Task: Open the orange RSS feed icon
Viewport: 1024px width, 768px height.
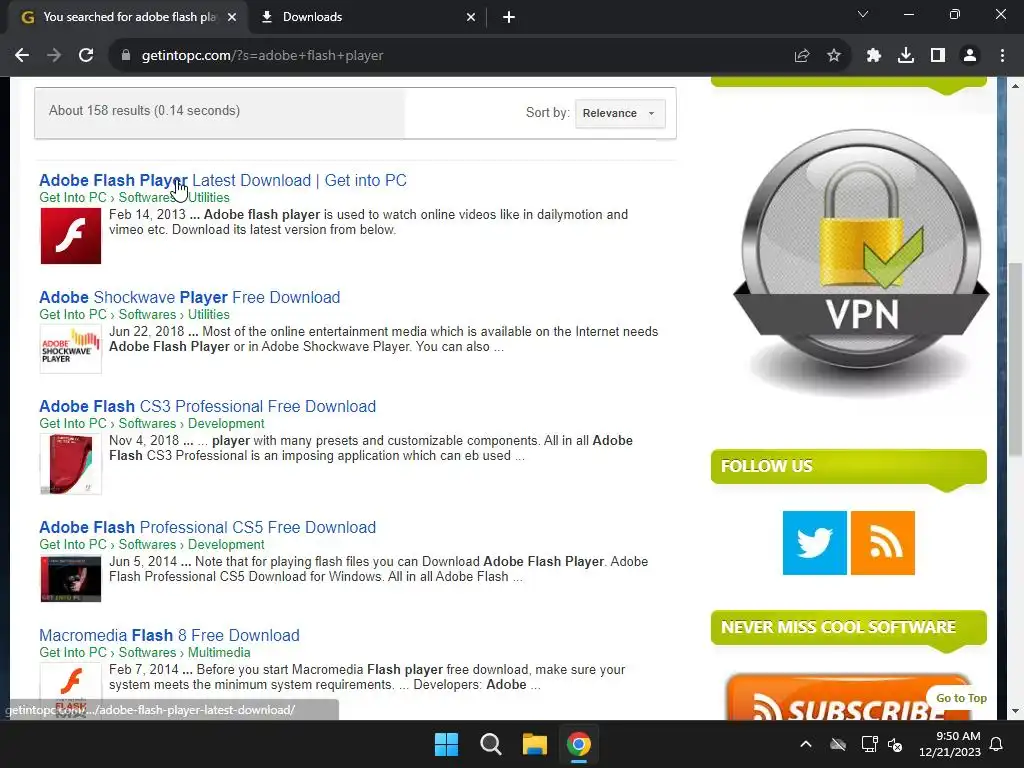Action: [882, 543]
